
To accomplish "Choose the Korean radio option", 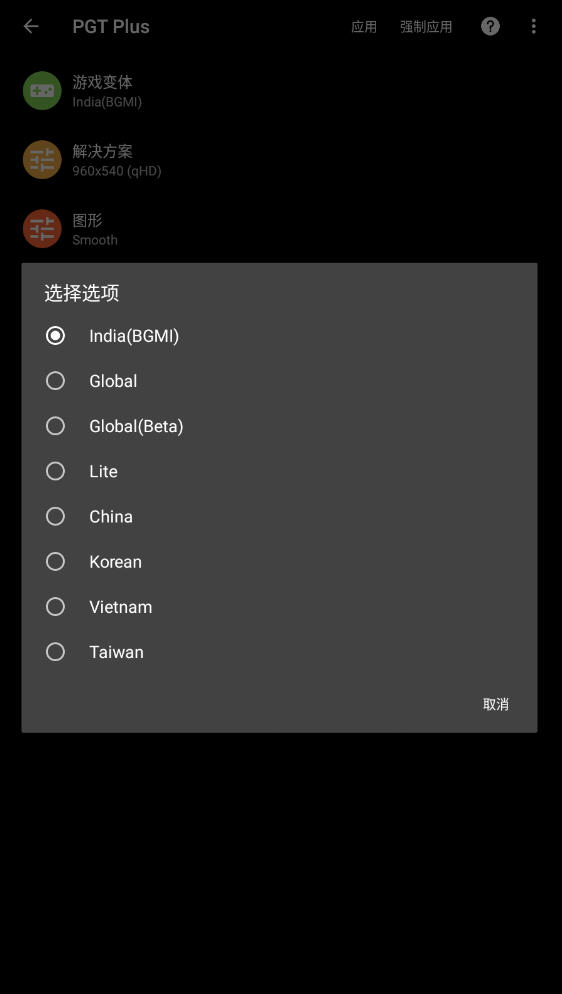I will 56,561.
